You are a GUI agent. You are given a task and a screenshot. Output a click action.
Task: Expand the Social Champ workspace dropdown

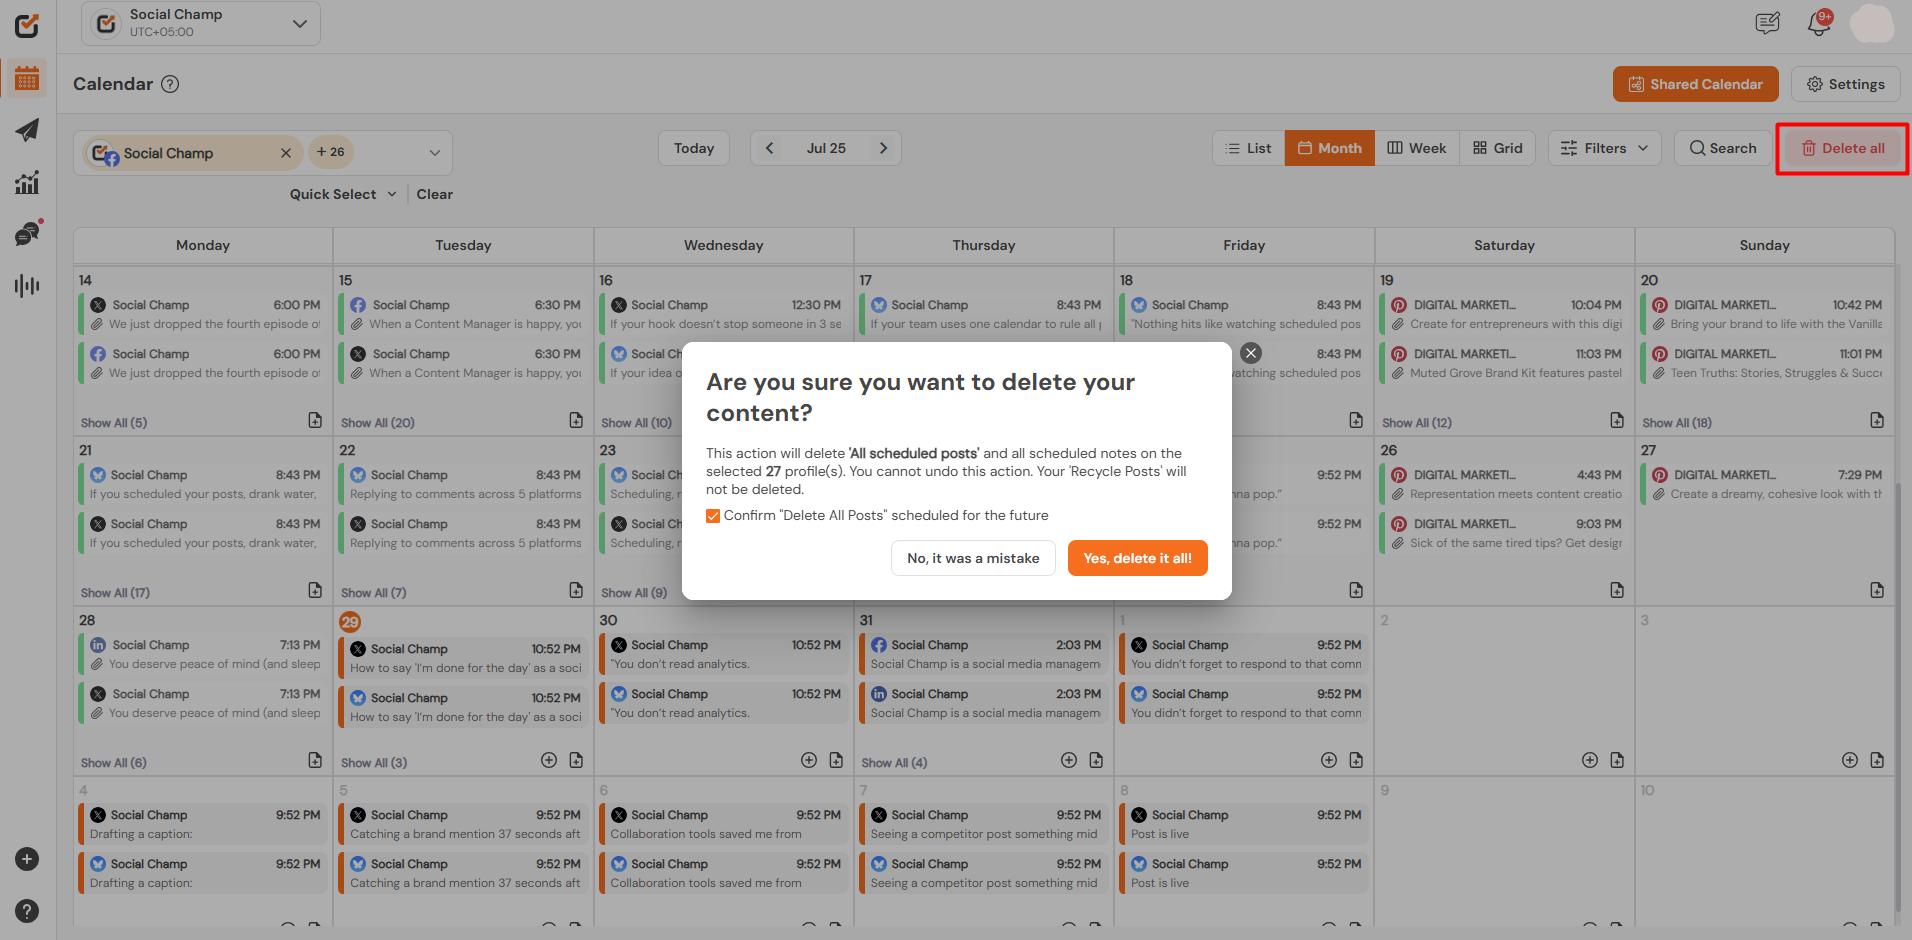pos(201,23)
